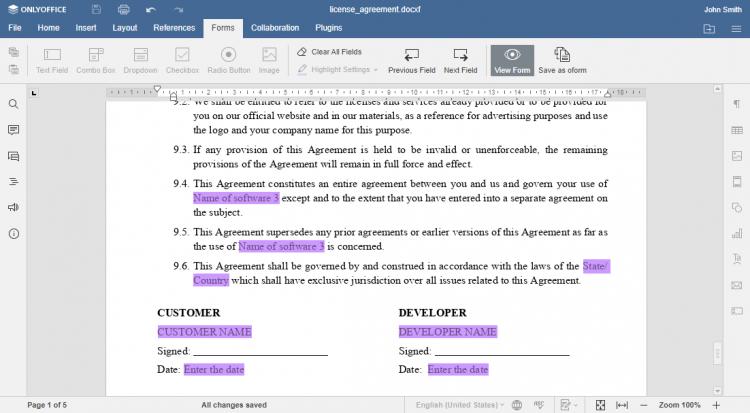Show the headings navigation panel
Image resolution: width=750 pixels, height=413 pixels.
point(13,182)
